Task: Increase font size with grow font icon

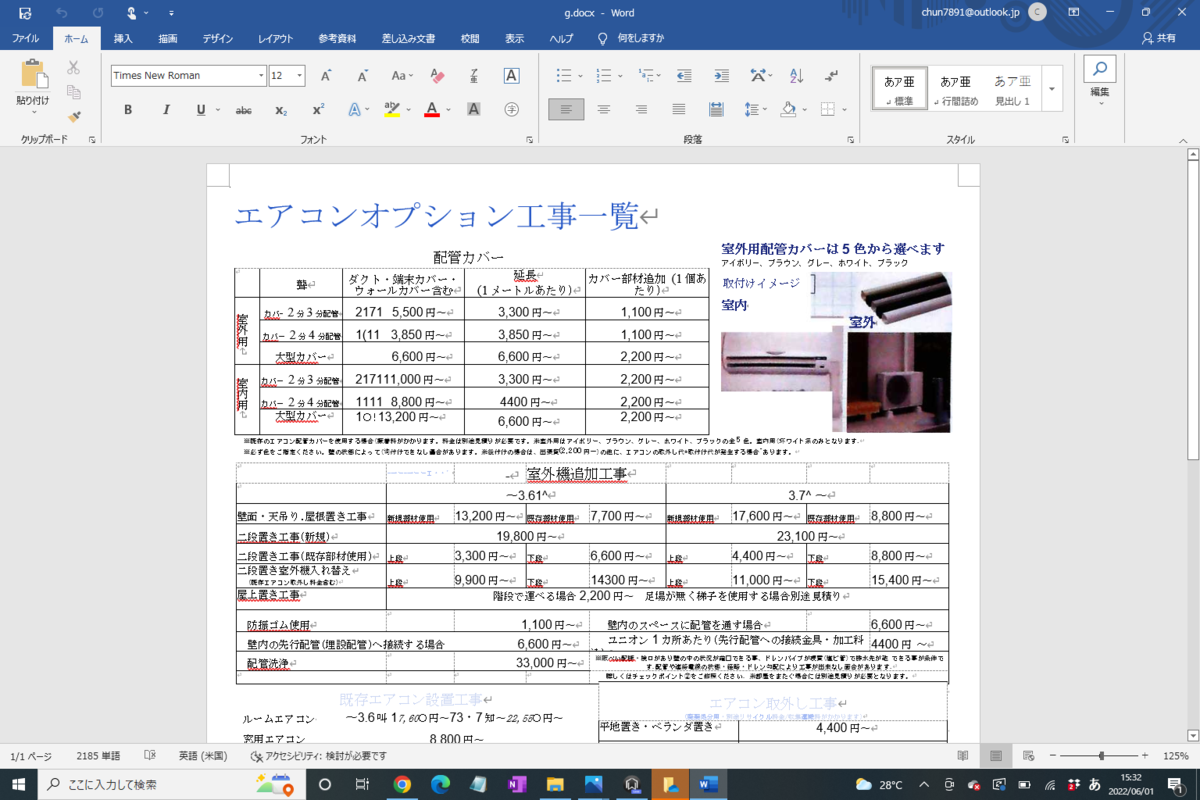Action: [x=326, y=76]
